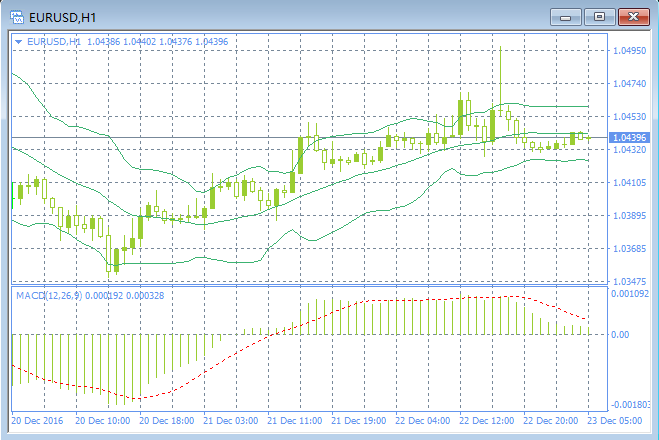Click the 1.03475 price scale value

(x=629, y=281)
